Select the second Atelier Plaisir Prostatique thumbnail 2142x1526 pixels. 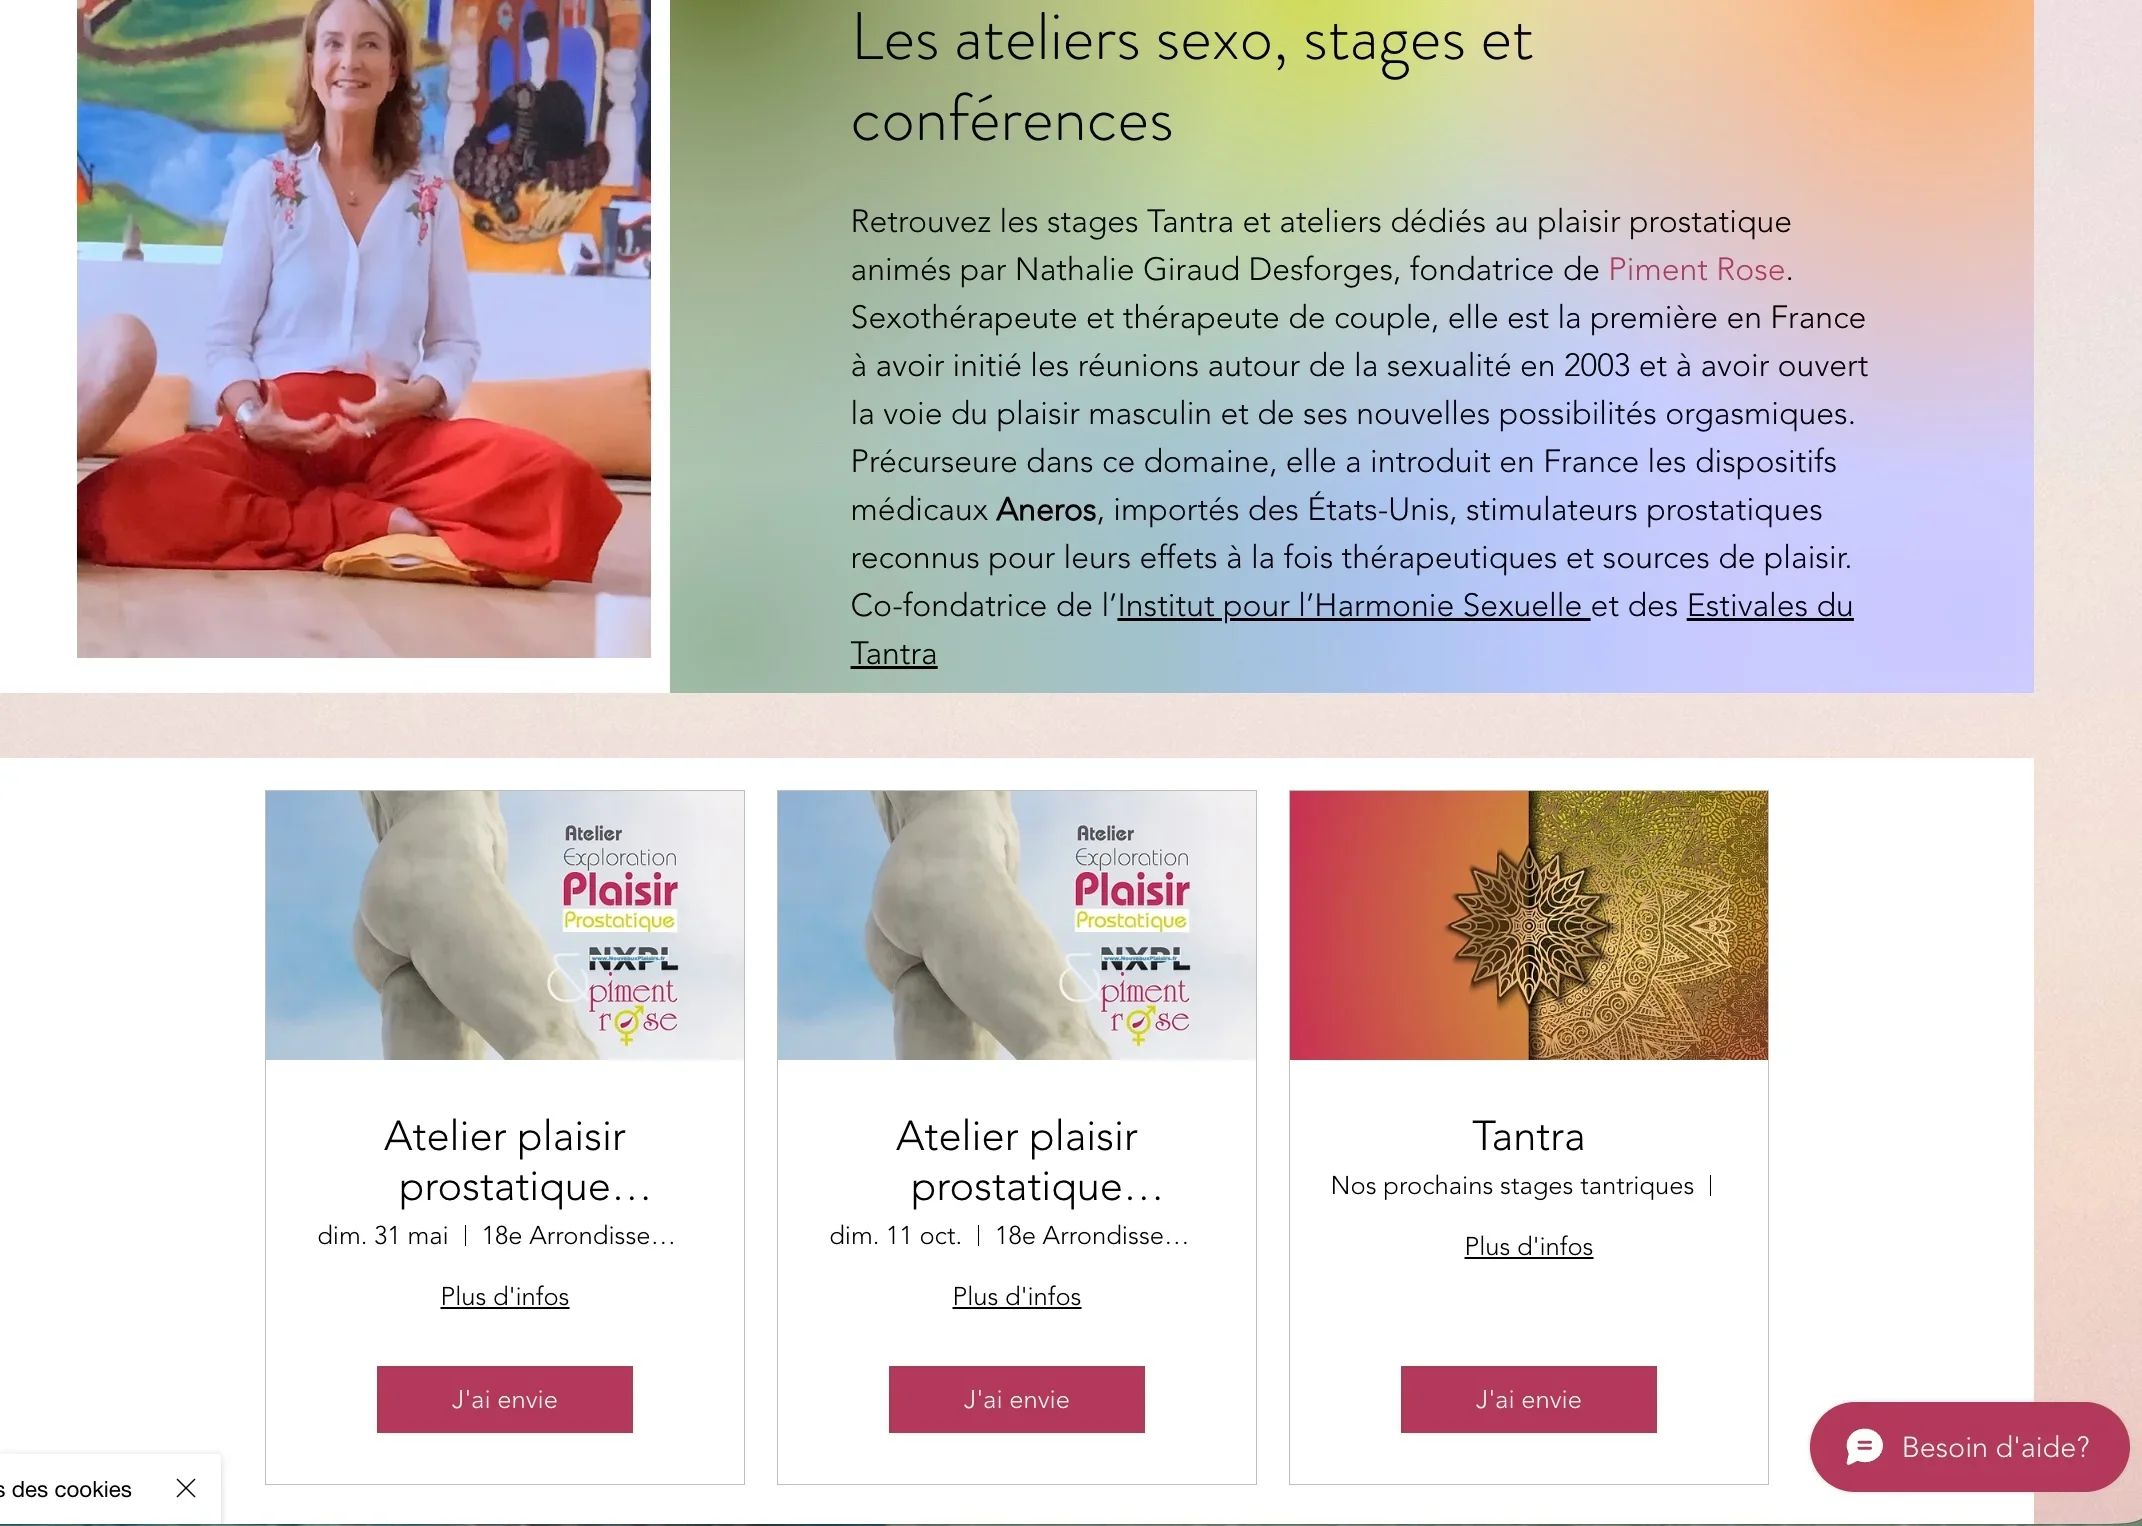tap(1017, 925)
